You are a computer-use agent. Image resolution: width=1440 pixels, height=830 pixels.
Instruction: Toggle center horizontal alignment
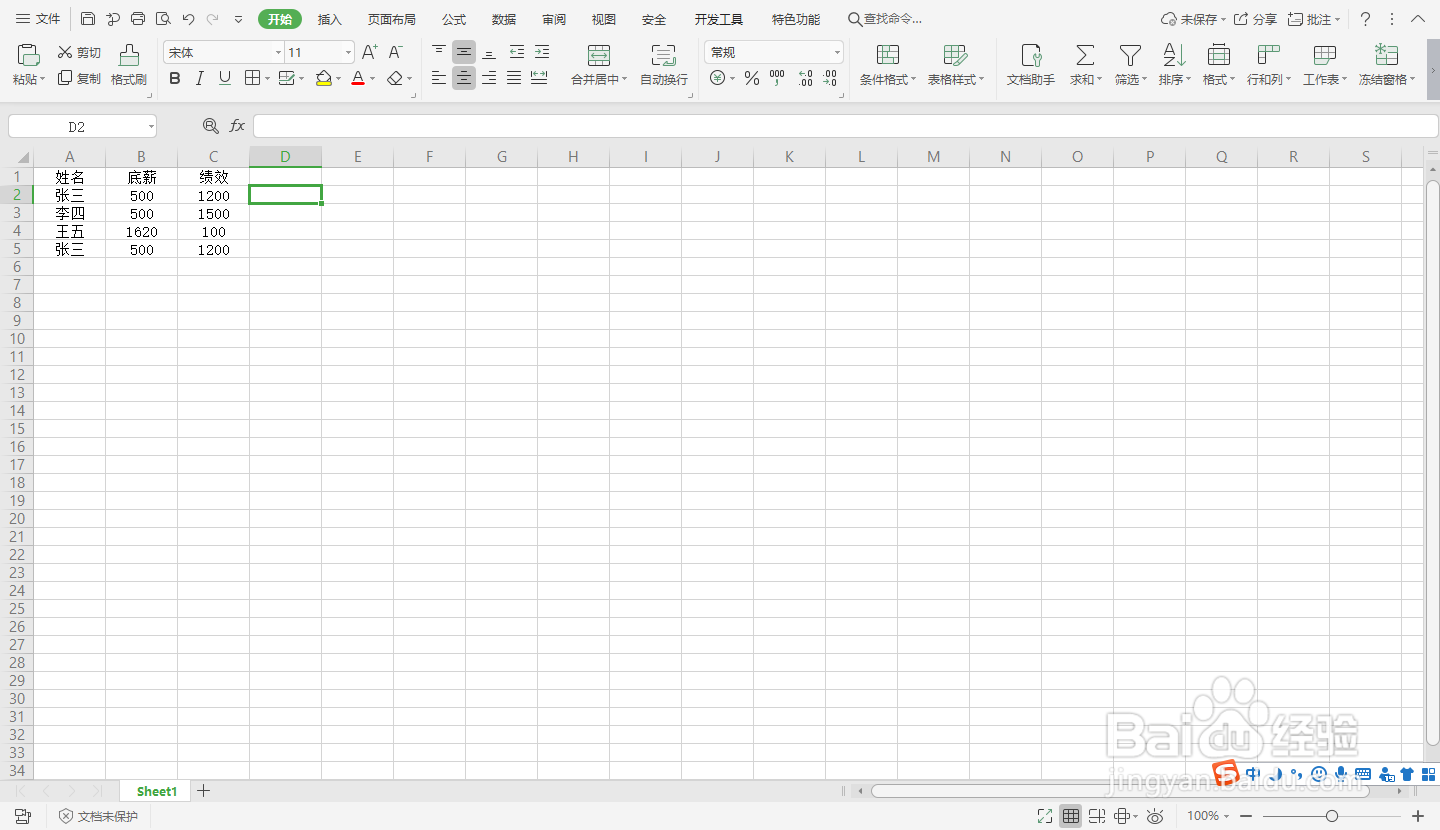464,78
